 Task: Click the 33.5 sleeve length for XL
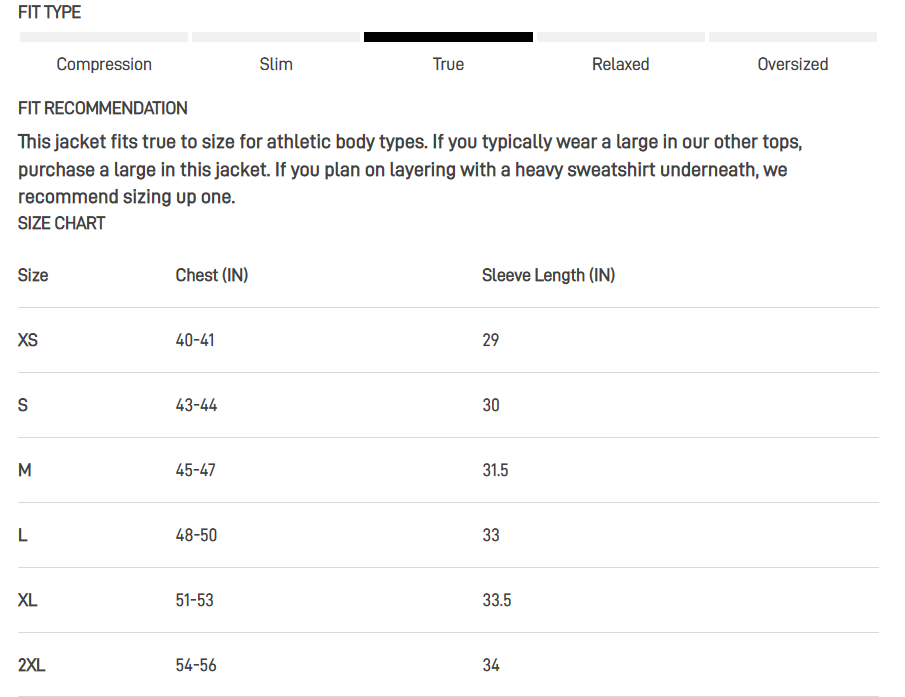pyautogui.click(x=497, y=600)
